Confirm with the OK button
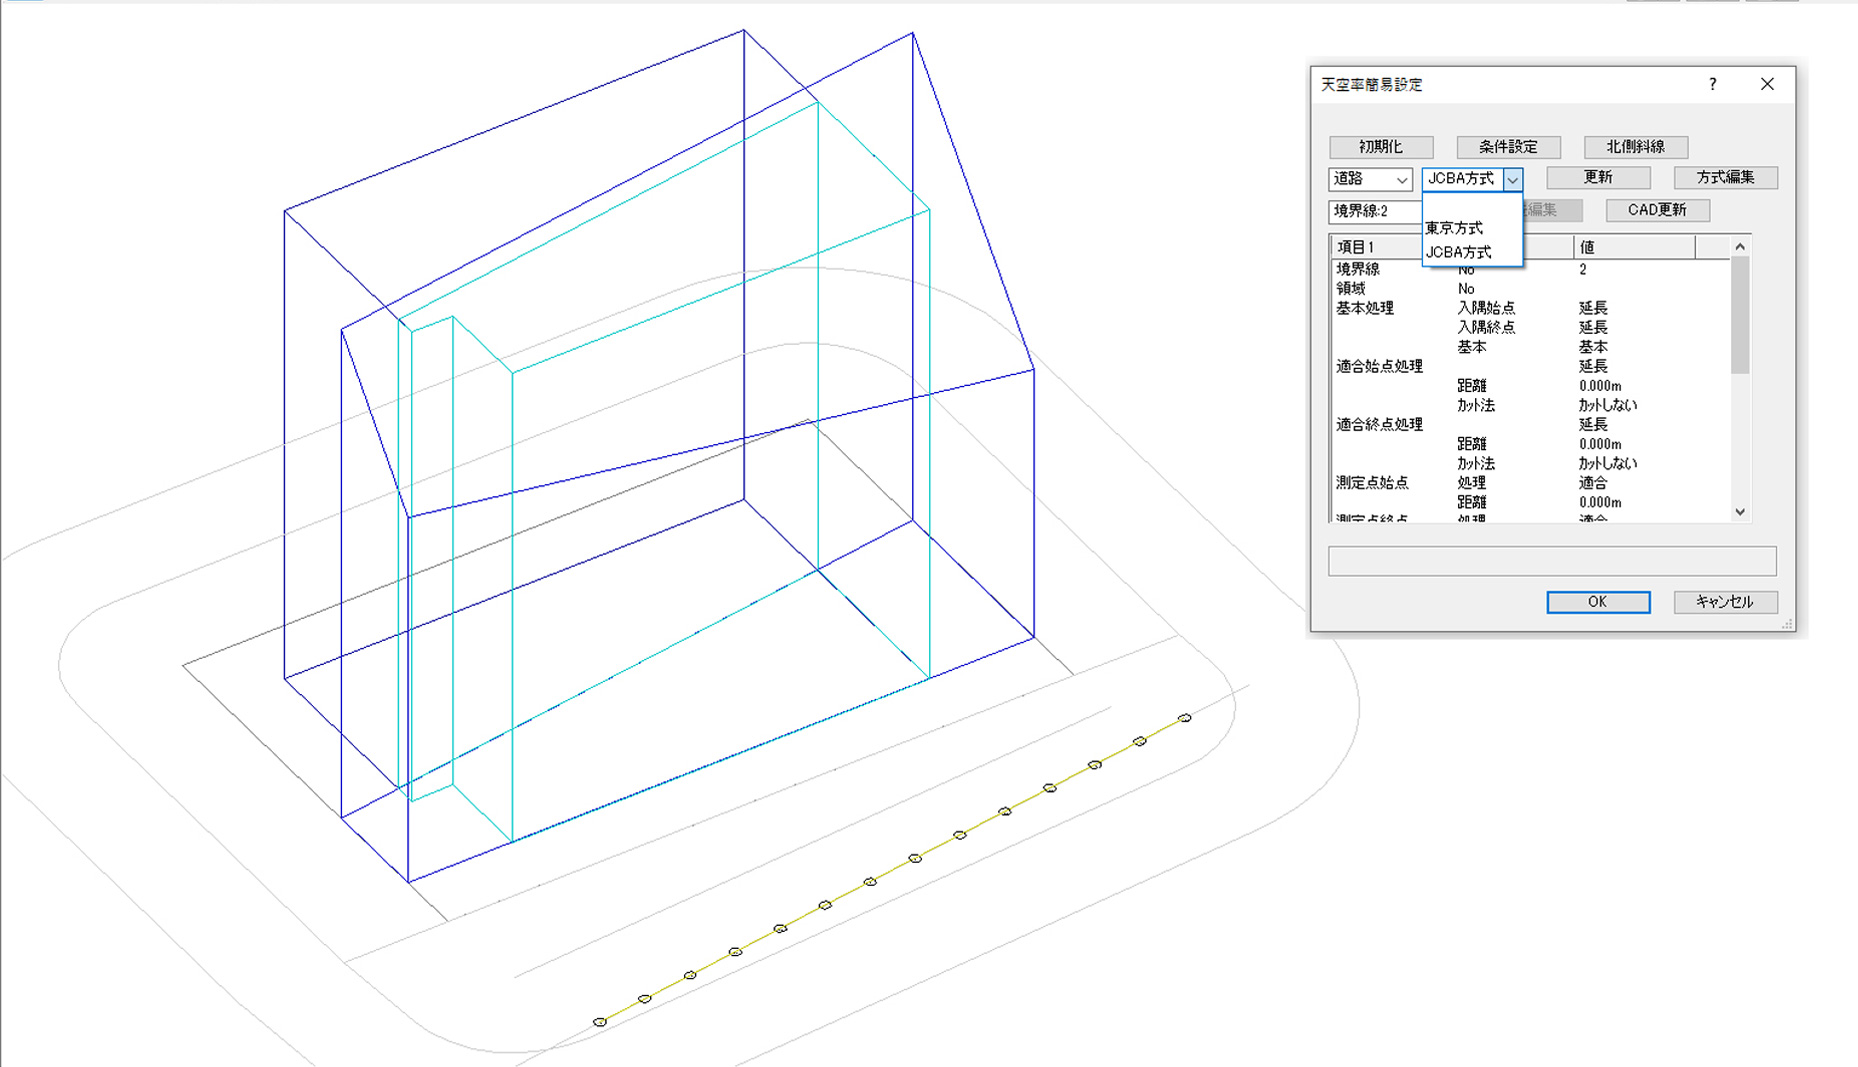 pyautogui.click(x=1598, y=602)
